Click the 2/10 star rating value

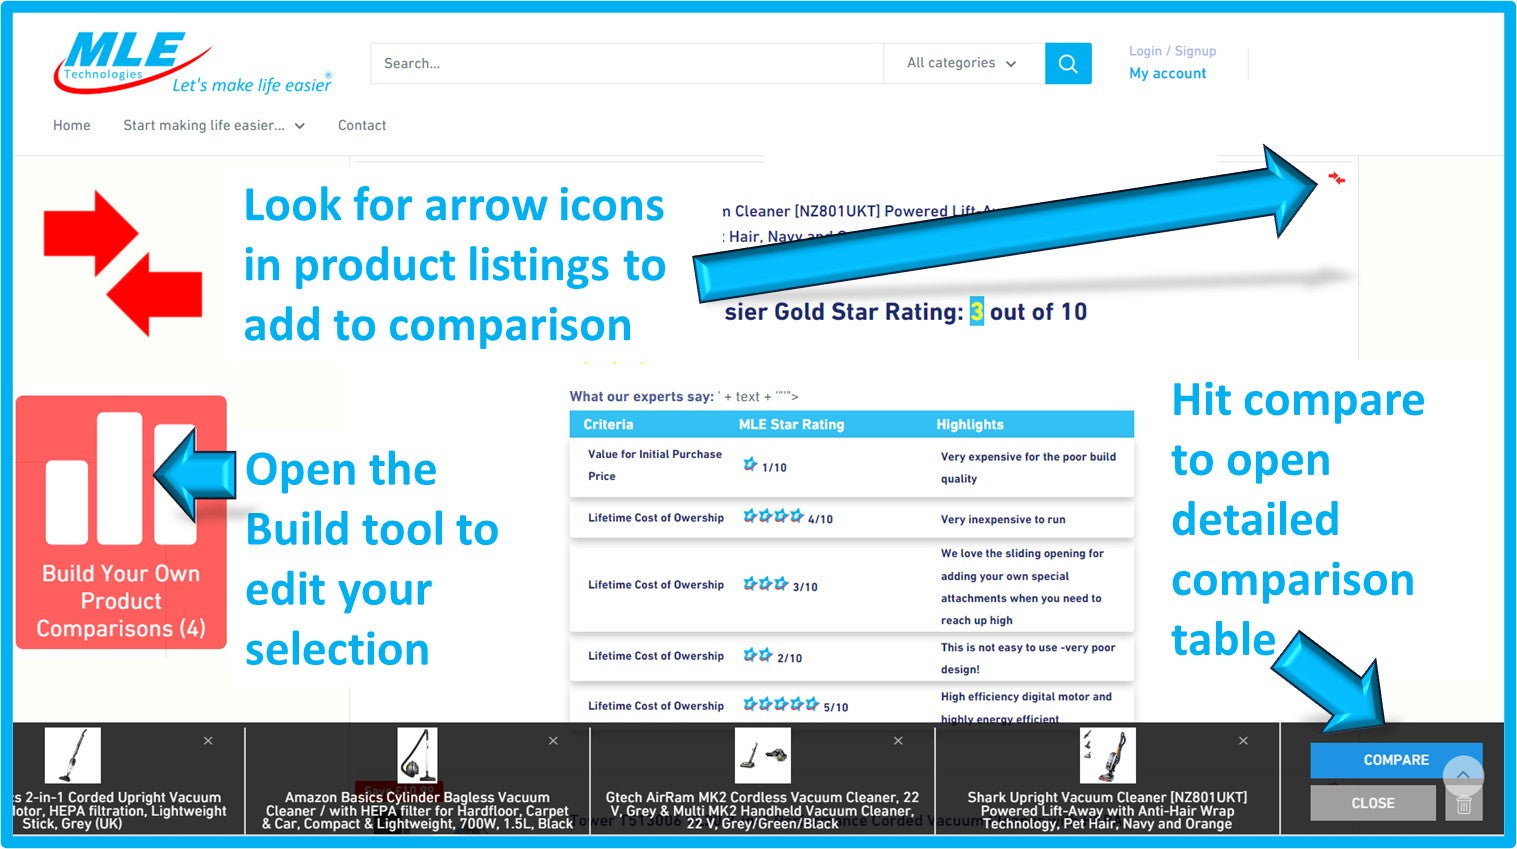point(789,658)
